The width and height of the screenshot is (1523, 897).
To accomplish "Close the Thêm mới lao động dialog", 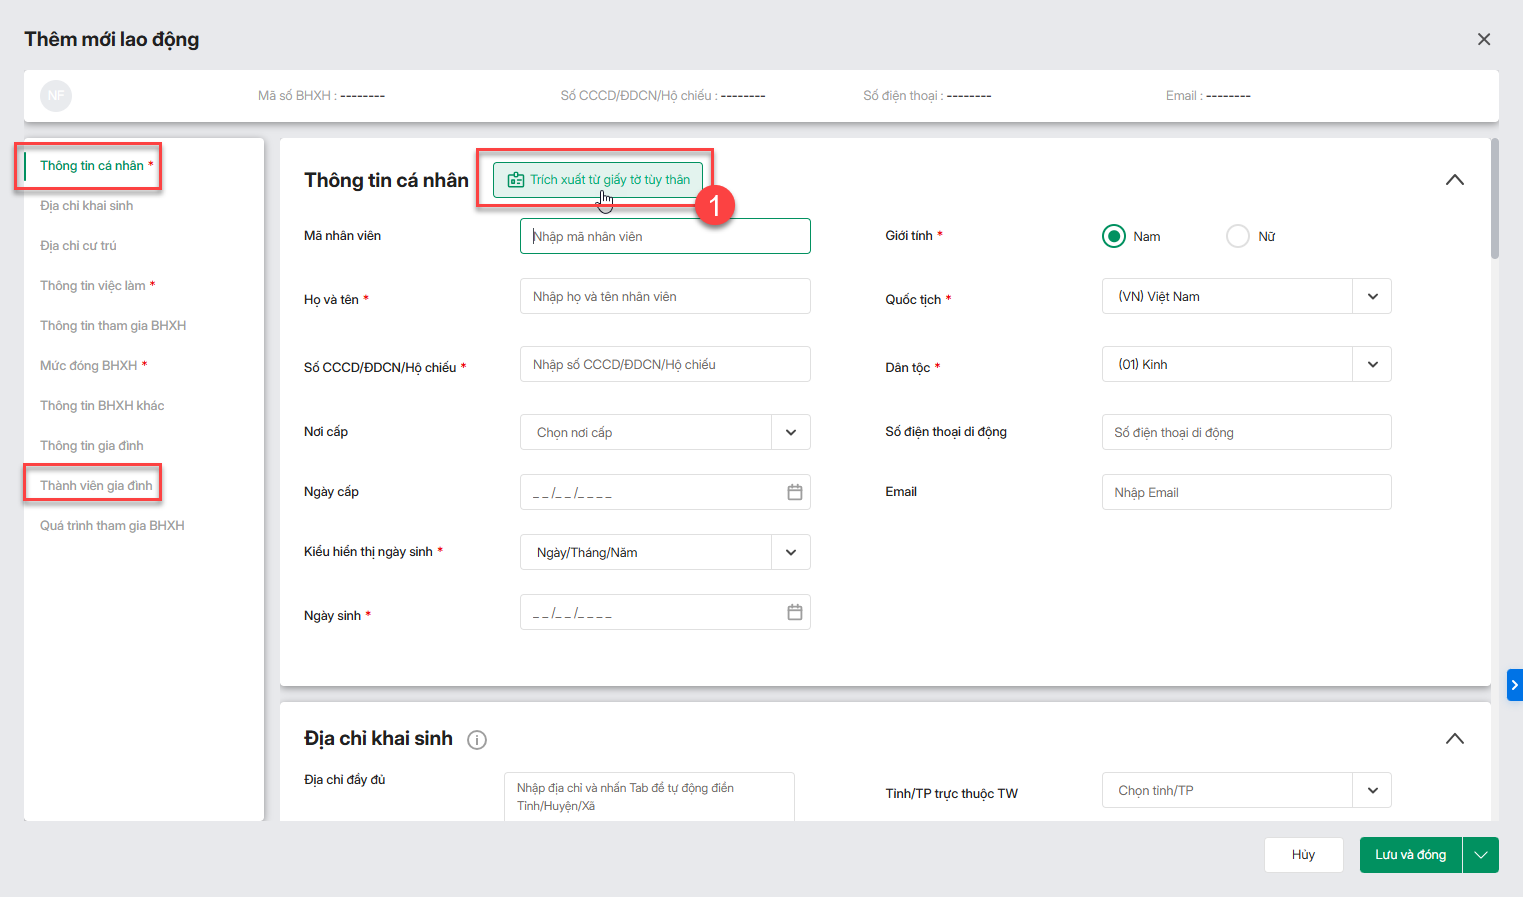I will click(x=1484, y=39).
